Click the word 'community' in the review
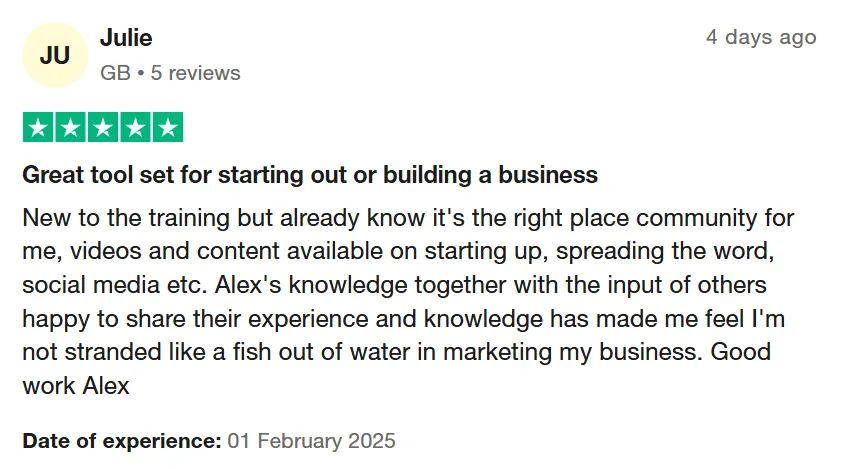This screenshot has width=855, height=469. click(696, 218)
